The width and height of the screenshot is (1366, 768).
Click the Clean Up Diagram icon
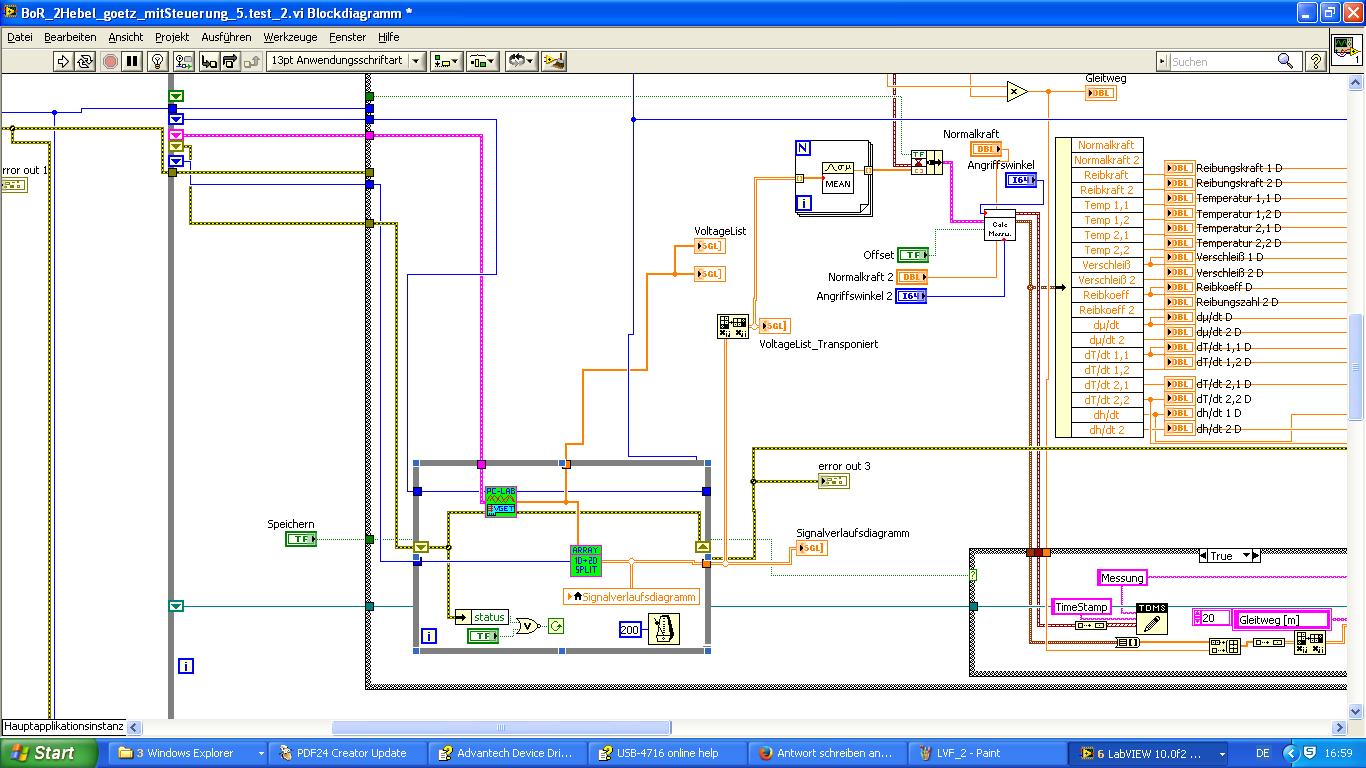(554, 61)
